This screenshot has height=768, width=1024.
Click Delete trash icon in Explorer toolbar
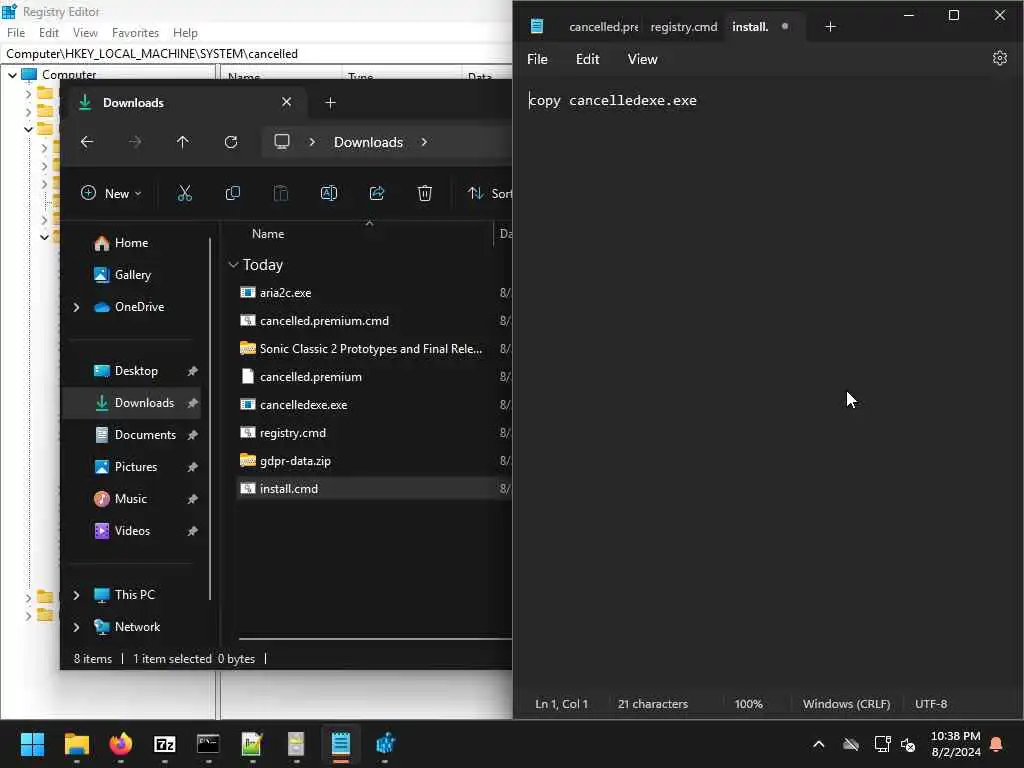tap(424, 193)
